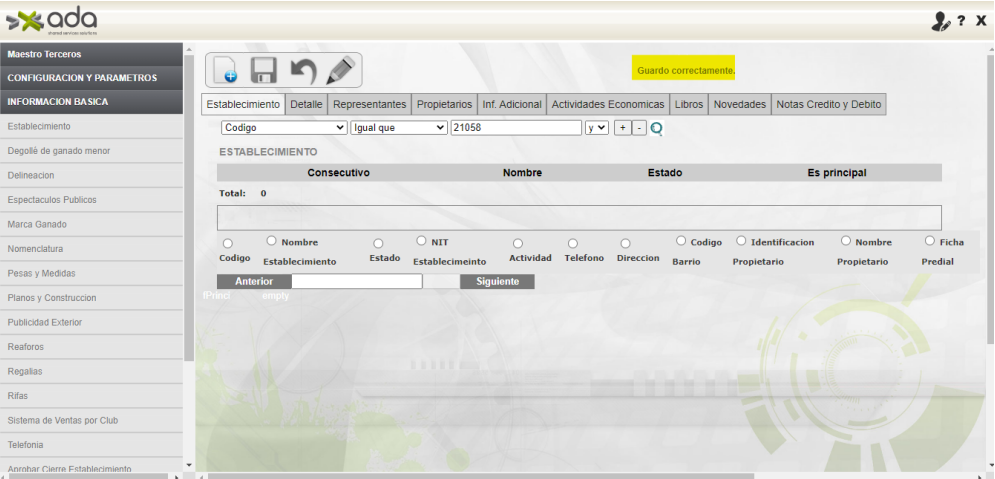The width and height of the screenshot is (995, 479).
Task: Switch to the Actividades Economicas tab
Action: click(x=607, y=104)
